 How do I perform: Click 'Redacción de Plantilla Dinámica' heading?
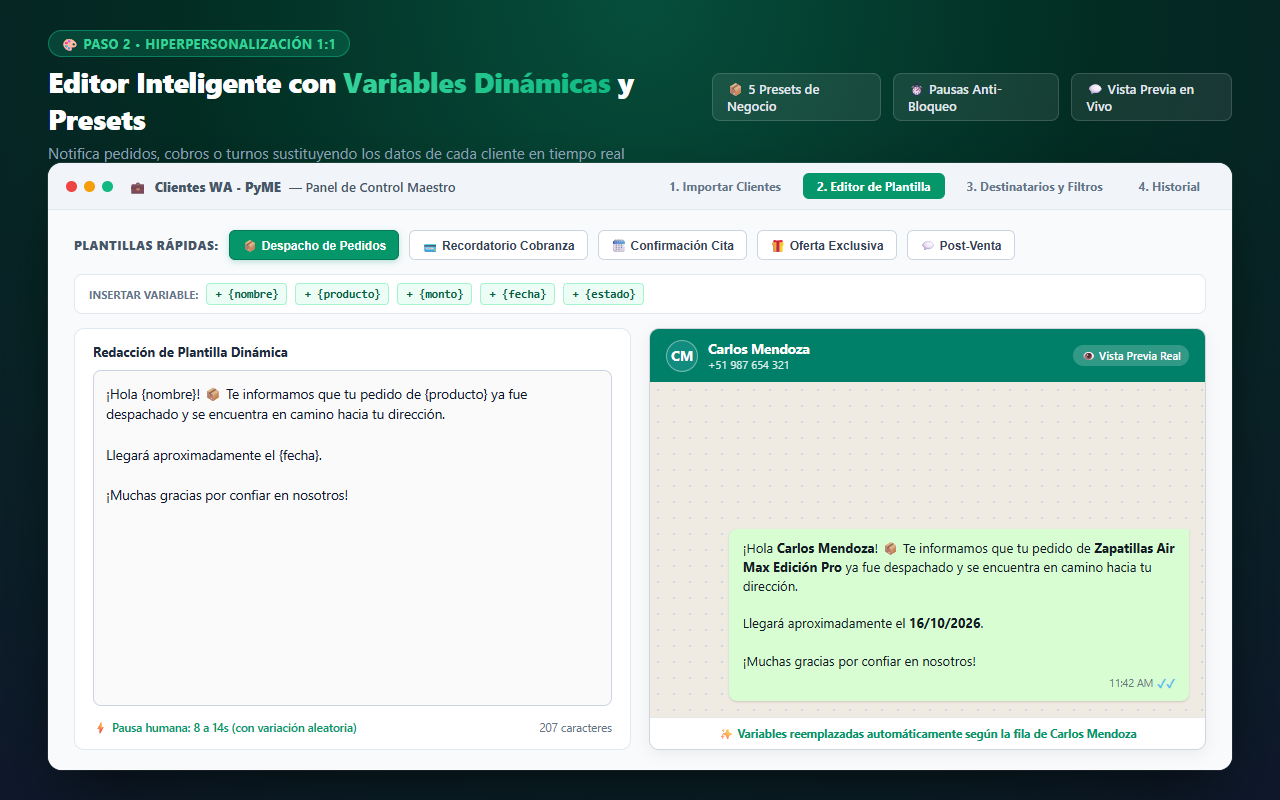[190, 352]
